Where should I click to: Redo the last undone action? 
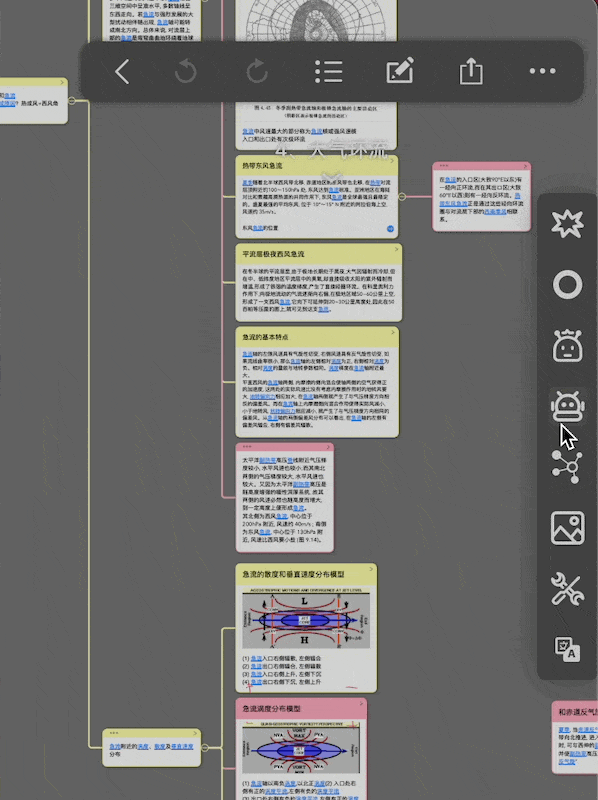(257, 71)
